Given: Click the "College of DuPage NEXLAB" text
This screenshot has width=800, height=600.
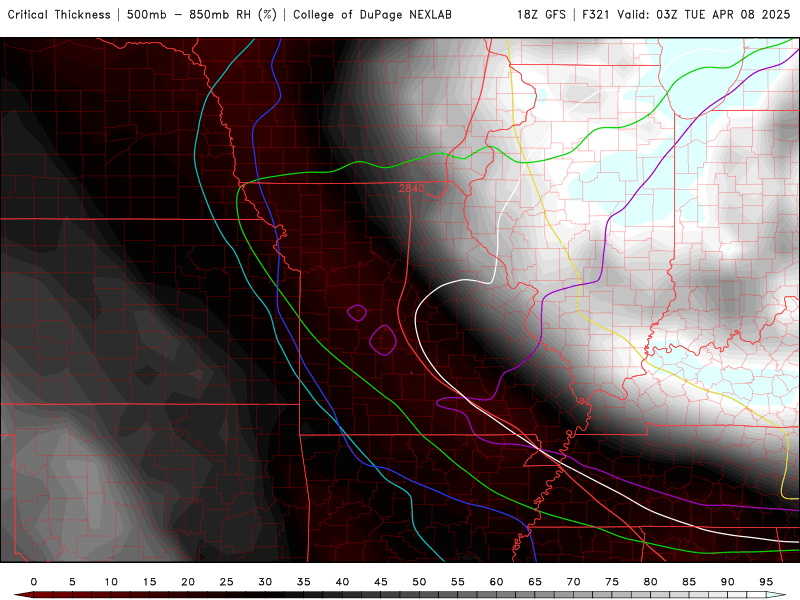Looking at the screenshot, I should [372, 15].
